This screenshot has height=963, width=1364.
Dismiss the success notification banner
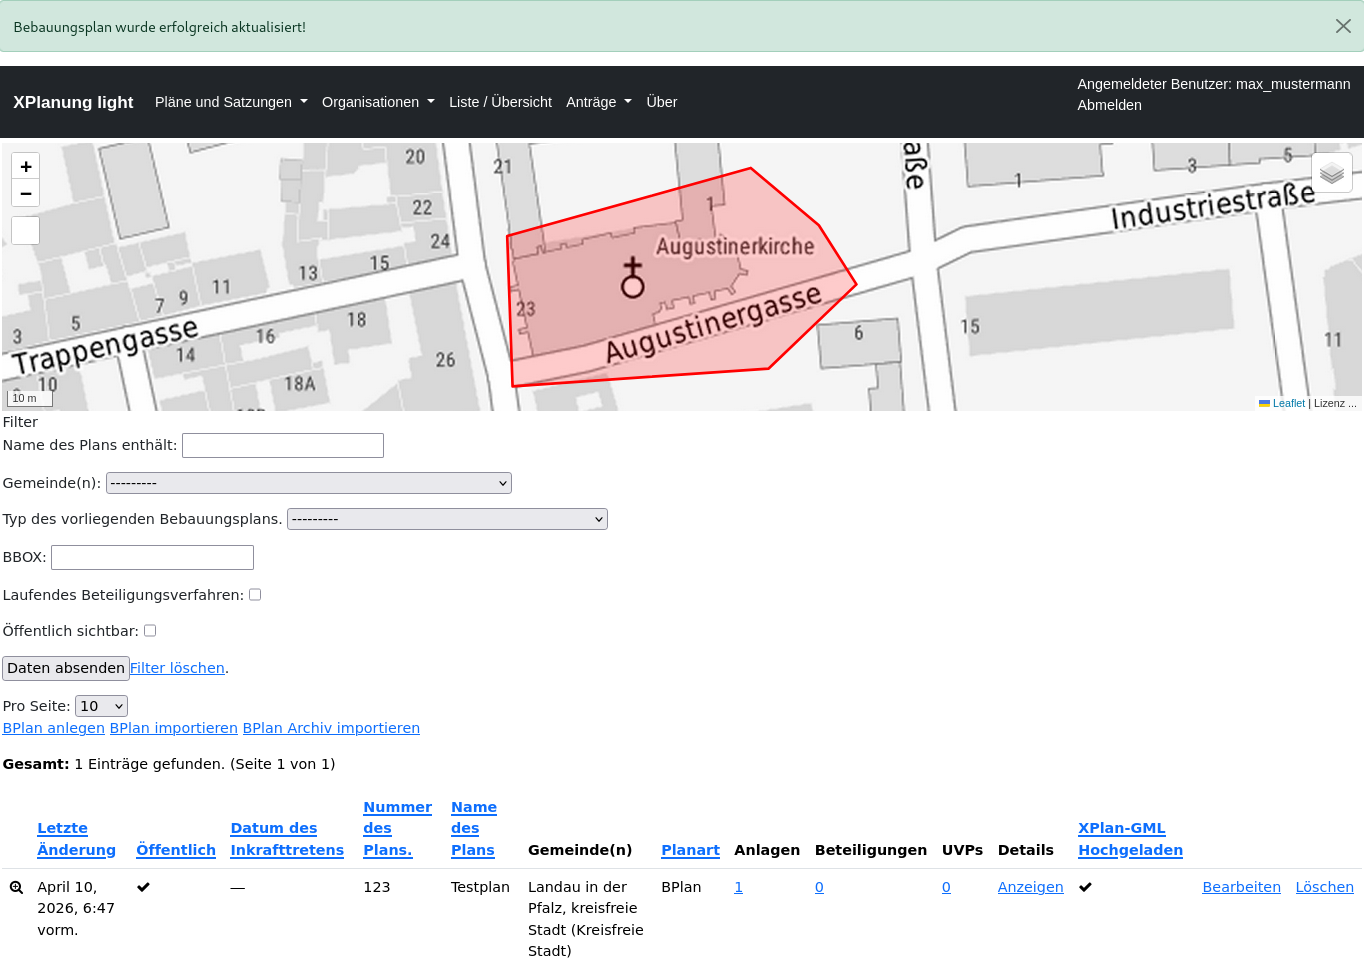1343,26
